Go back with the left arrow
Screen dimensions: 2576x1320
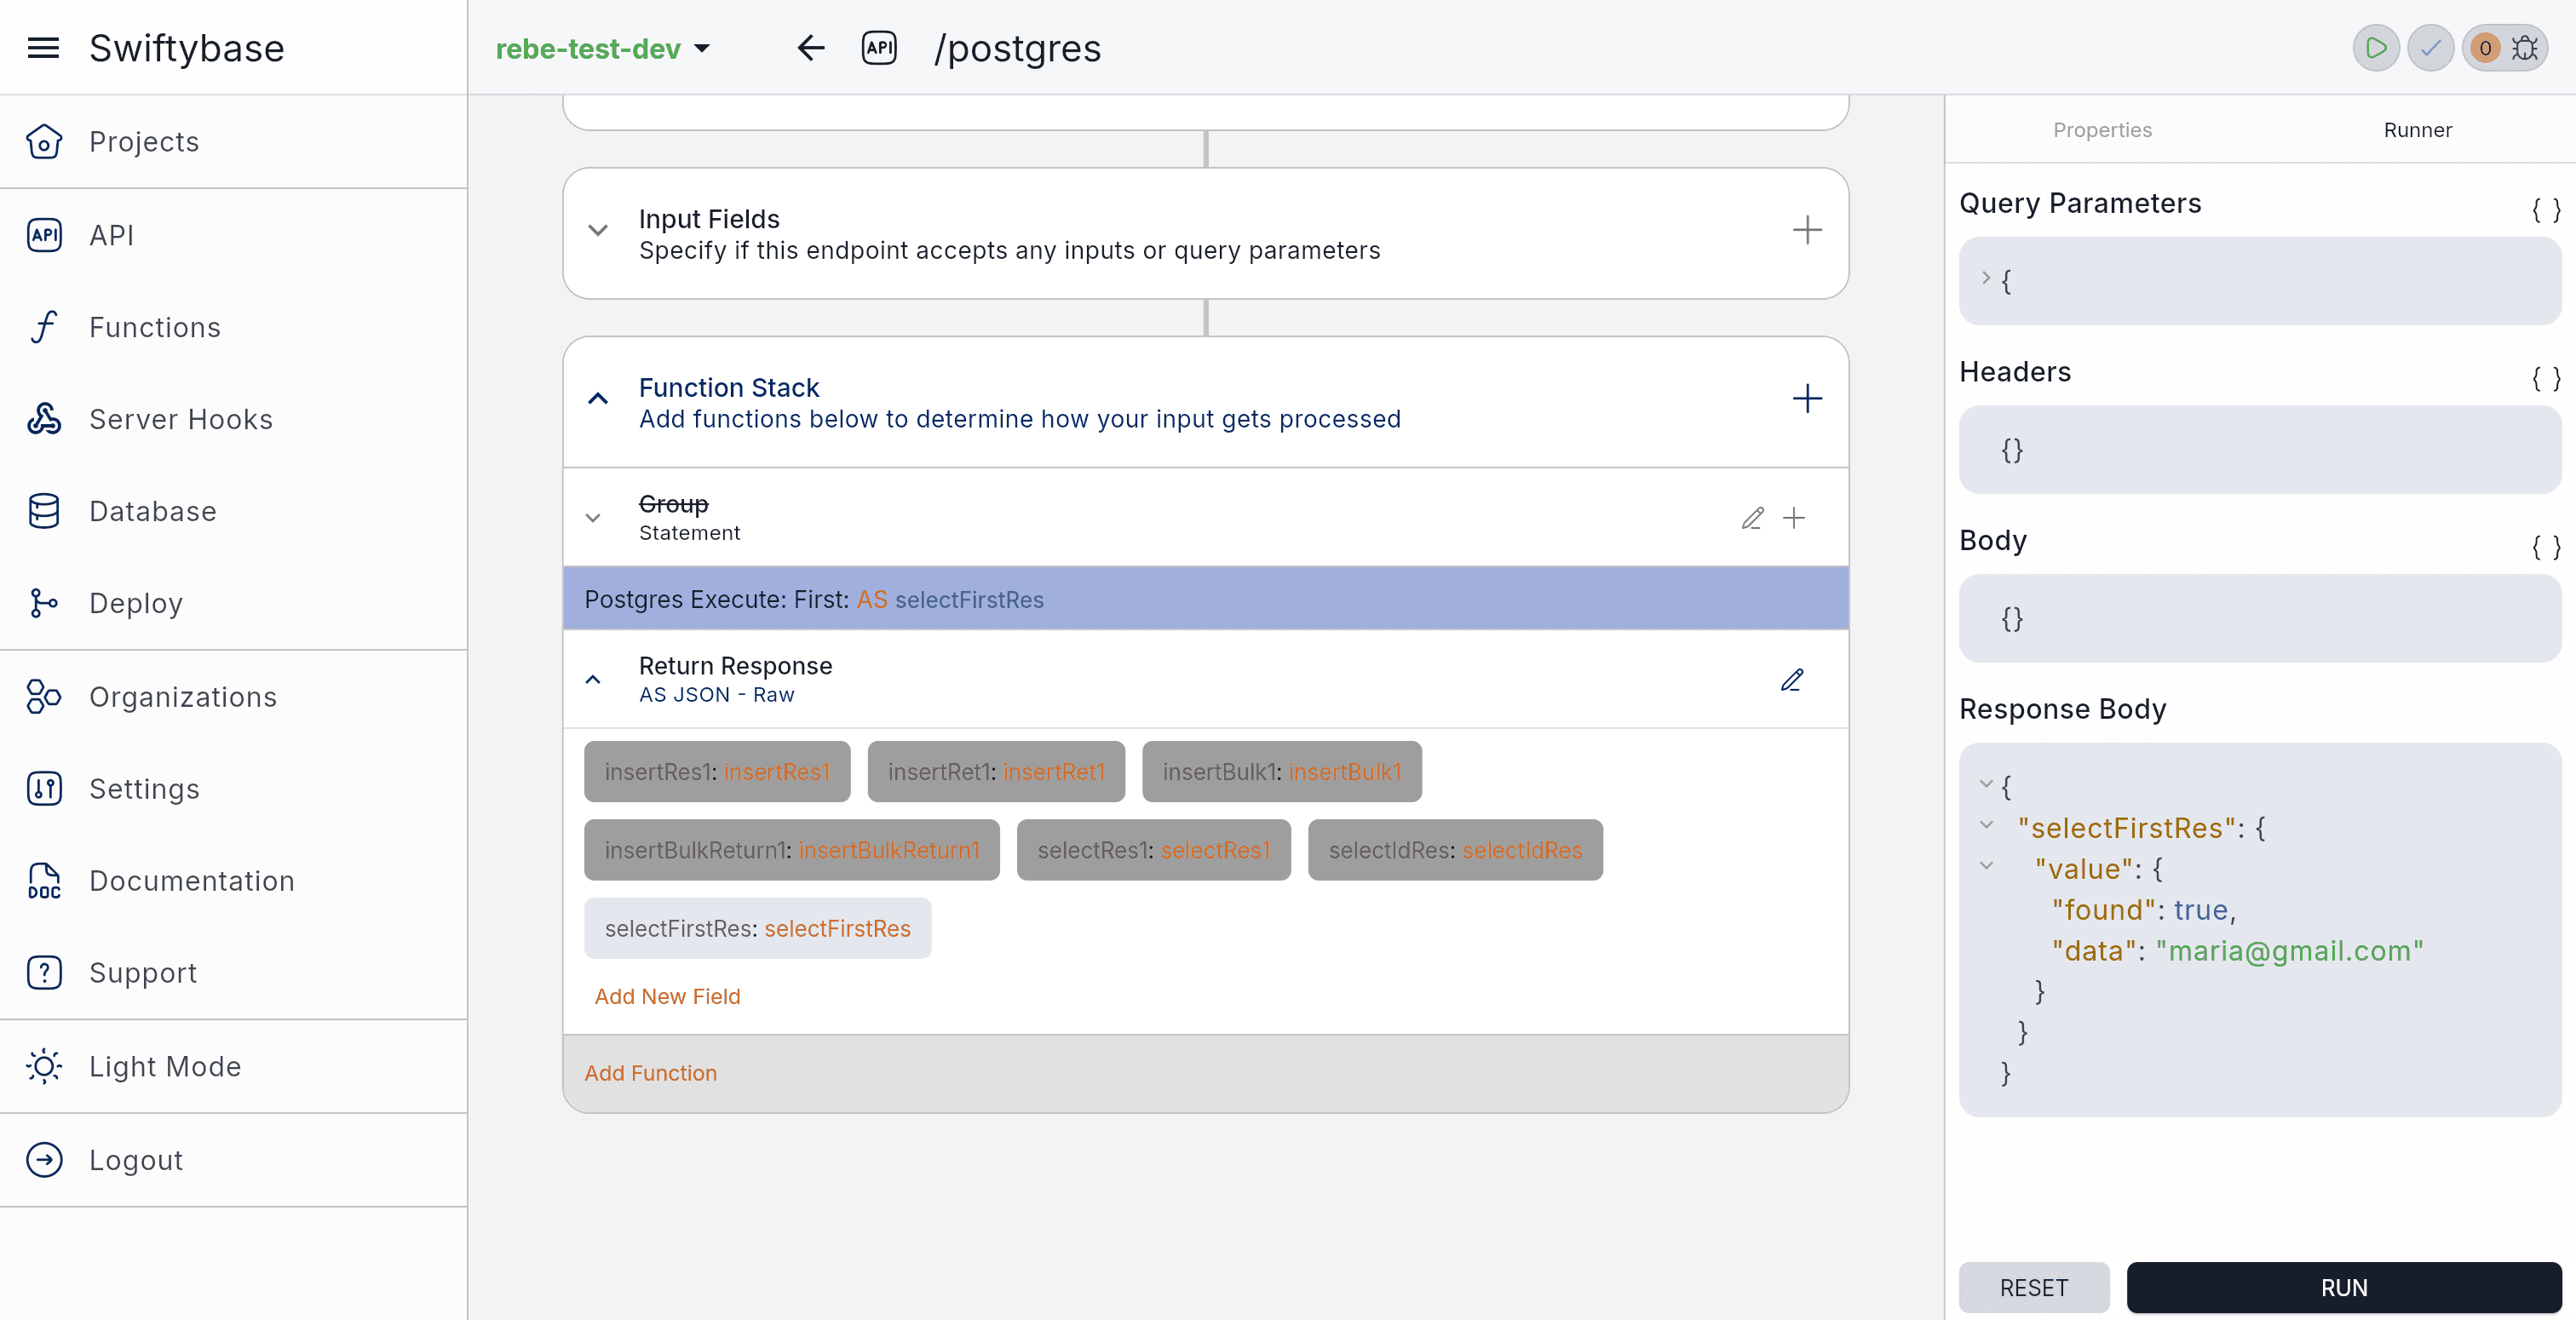point(810,48)
